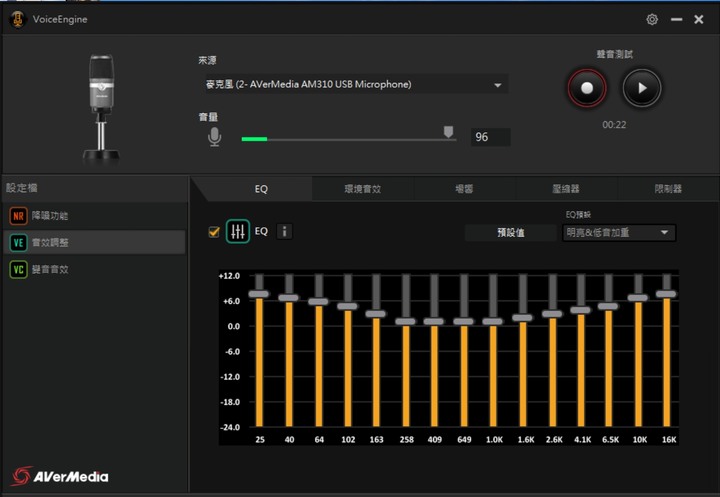Open the third effects tab
720x497 pixels.
[464, 189]
